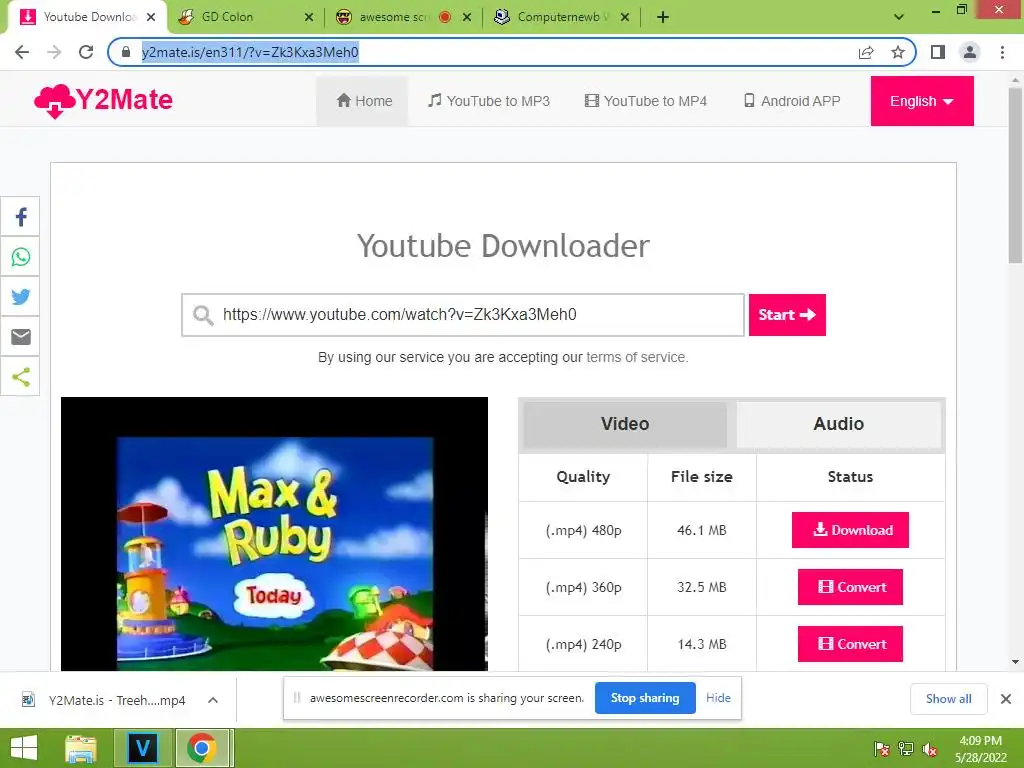1024x768 pixels.
Task: Click Stop sharing button
Action: click(645, 698)
